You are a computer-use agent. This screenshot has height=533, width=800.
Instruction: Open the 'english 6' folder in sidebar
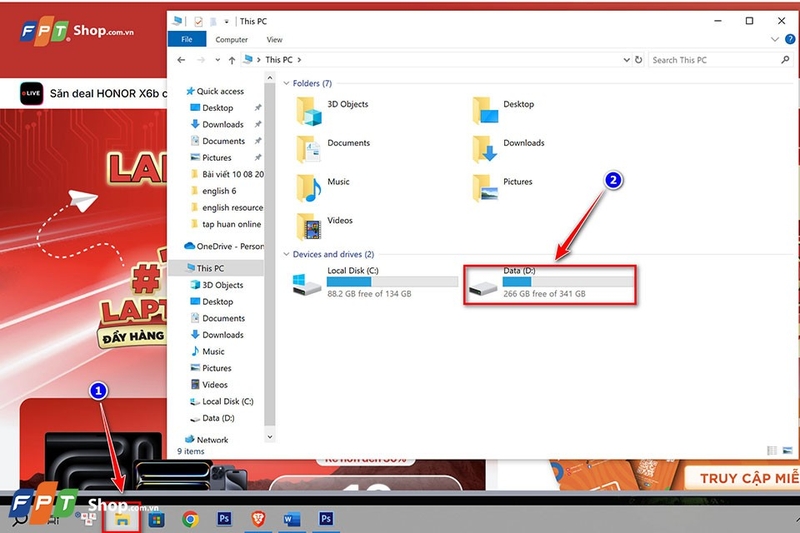(214, 191)
